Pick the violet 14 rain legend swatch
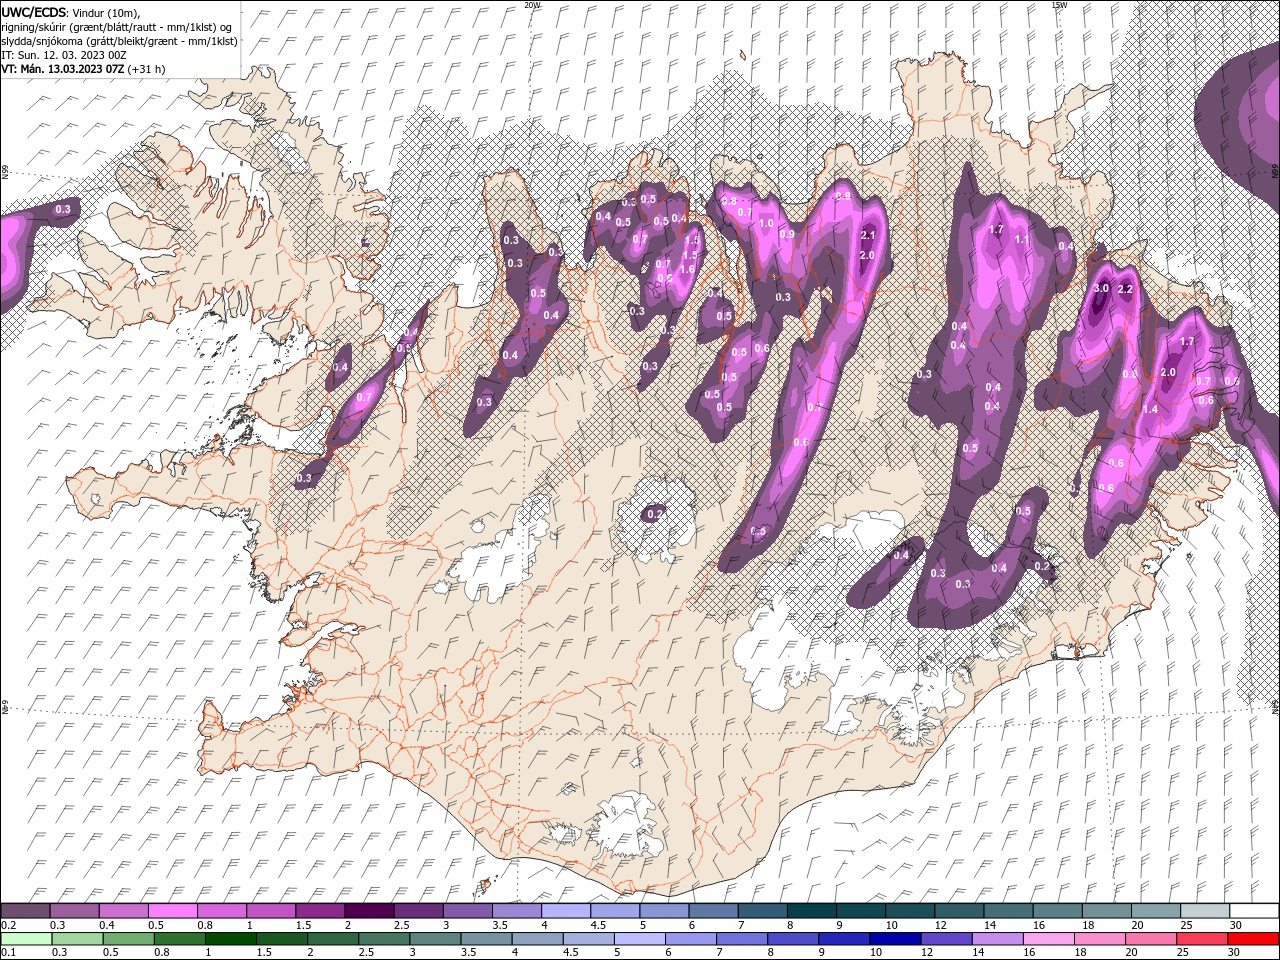1280x960 pixels. pyautogui.click(x=998, y=939)
